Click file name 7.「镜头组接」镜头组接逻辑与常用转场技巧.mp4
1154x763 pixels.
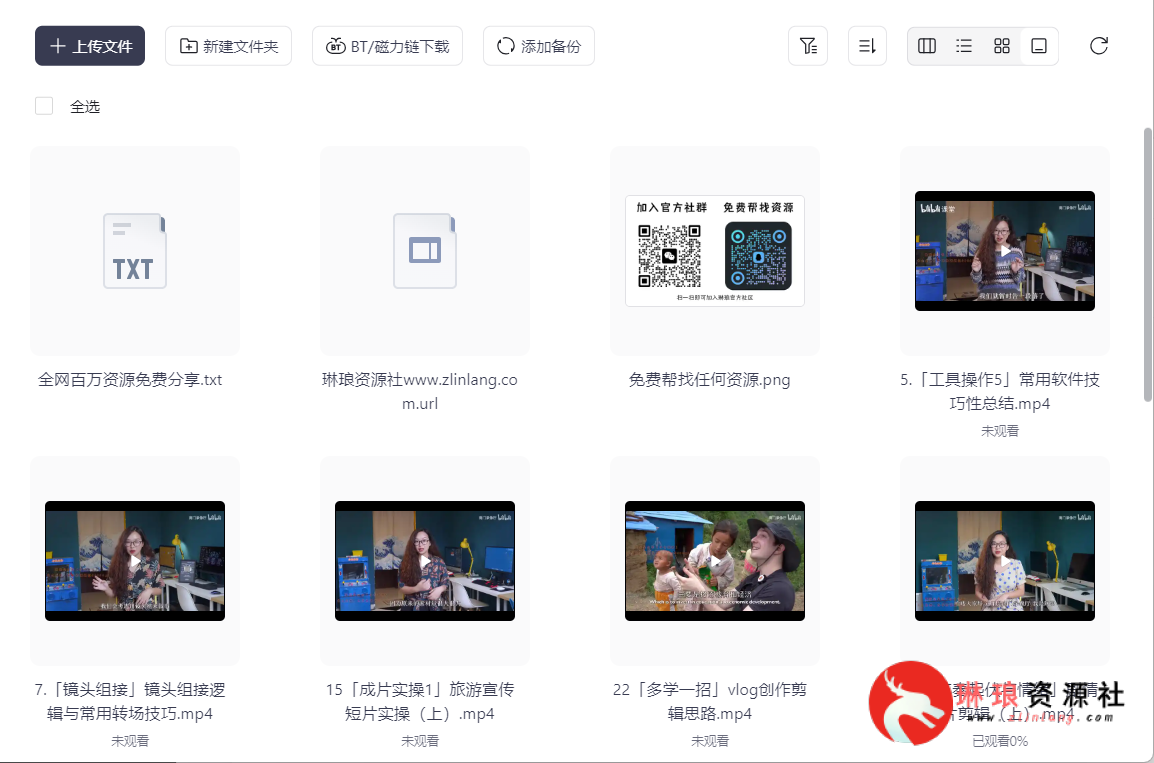[130, 701]
